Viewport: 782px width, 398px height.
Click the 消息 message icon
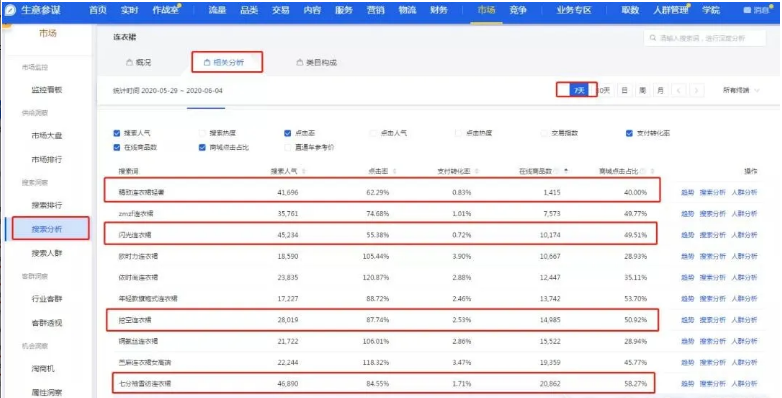747,10
